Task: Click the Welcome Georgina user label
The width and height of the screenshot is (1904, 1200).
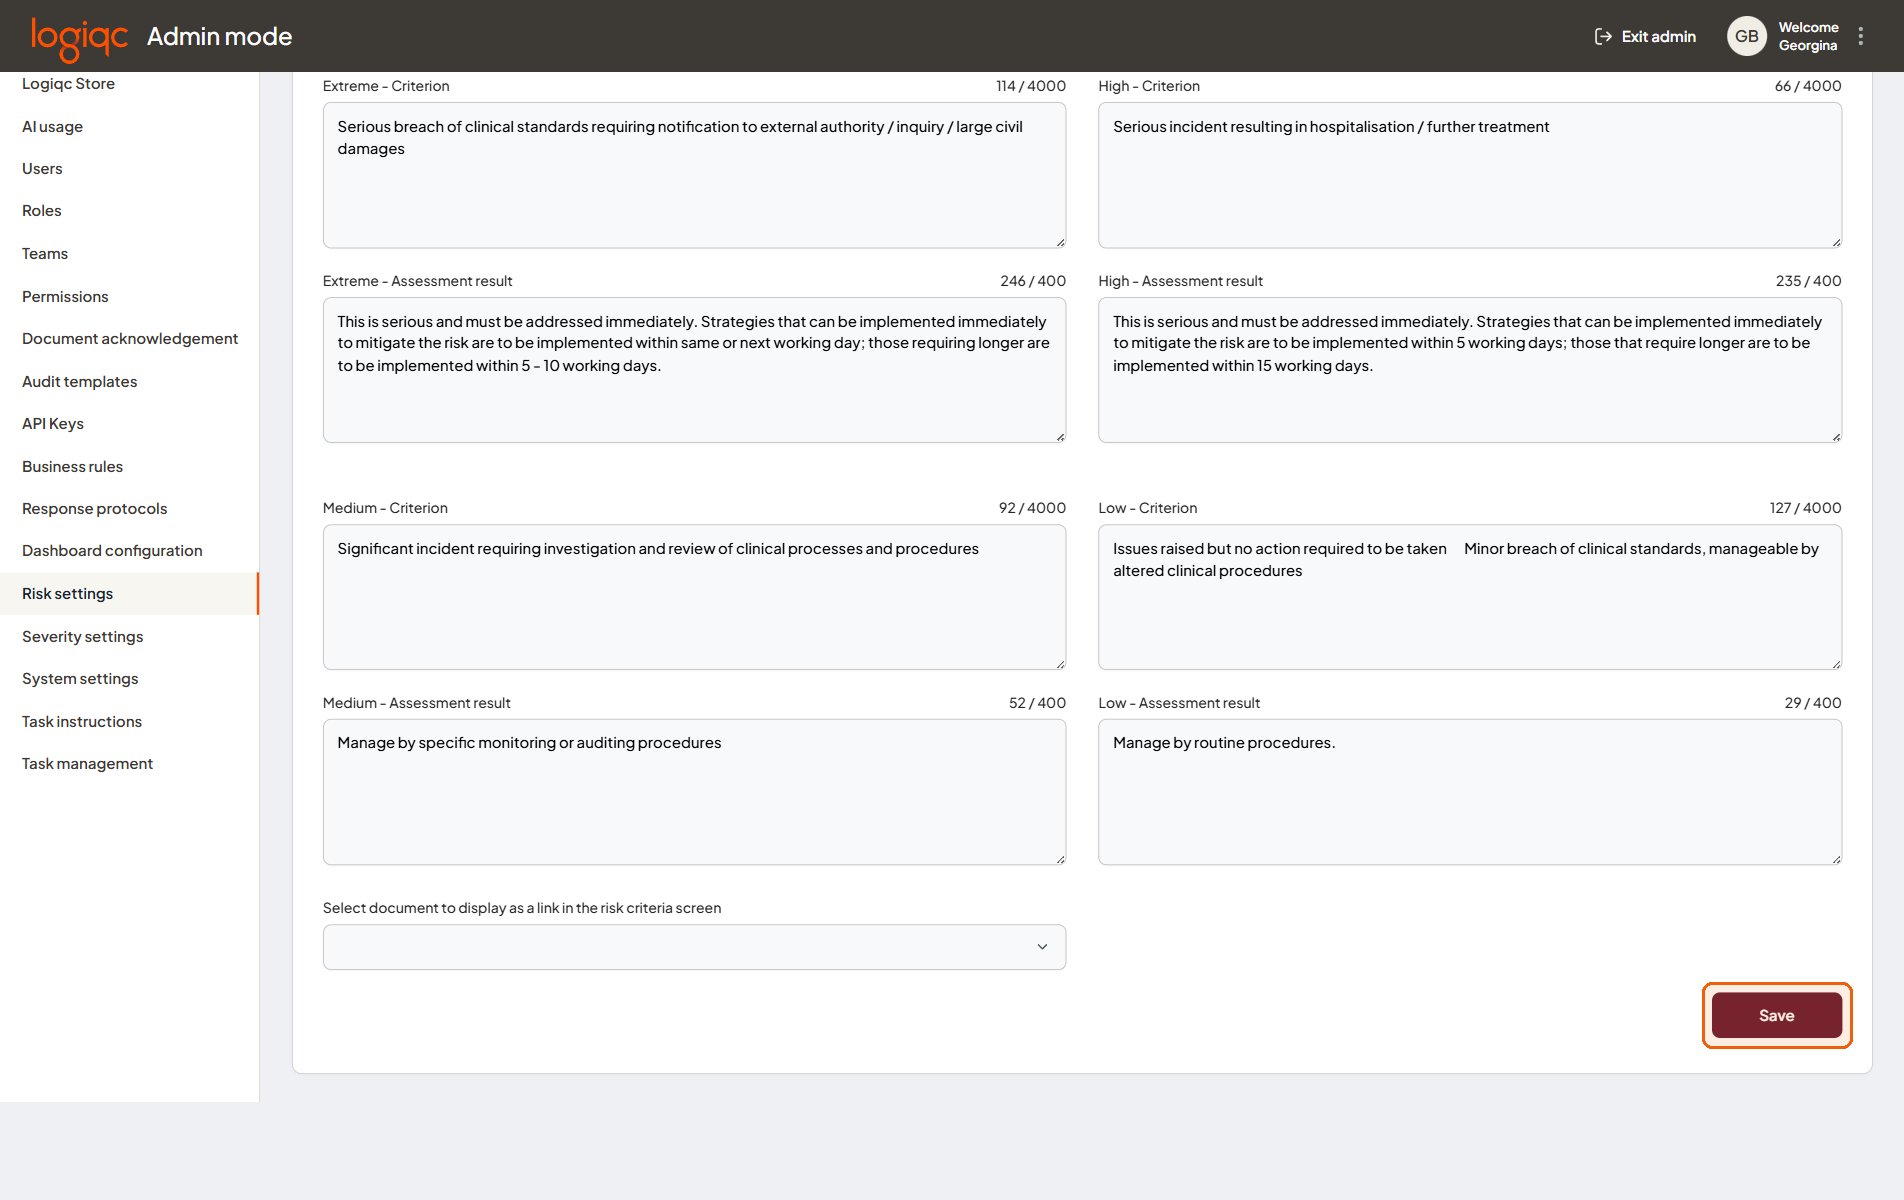Action: (1808, 36)
